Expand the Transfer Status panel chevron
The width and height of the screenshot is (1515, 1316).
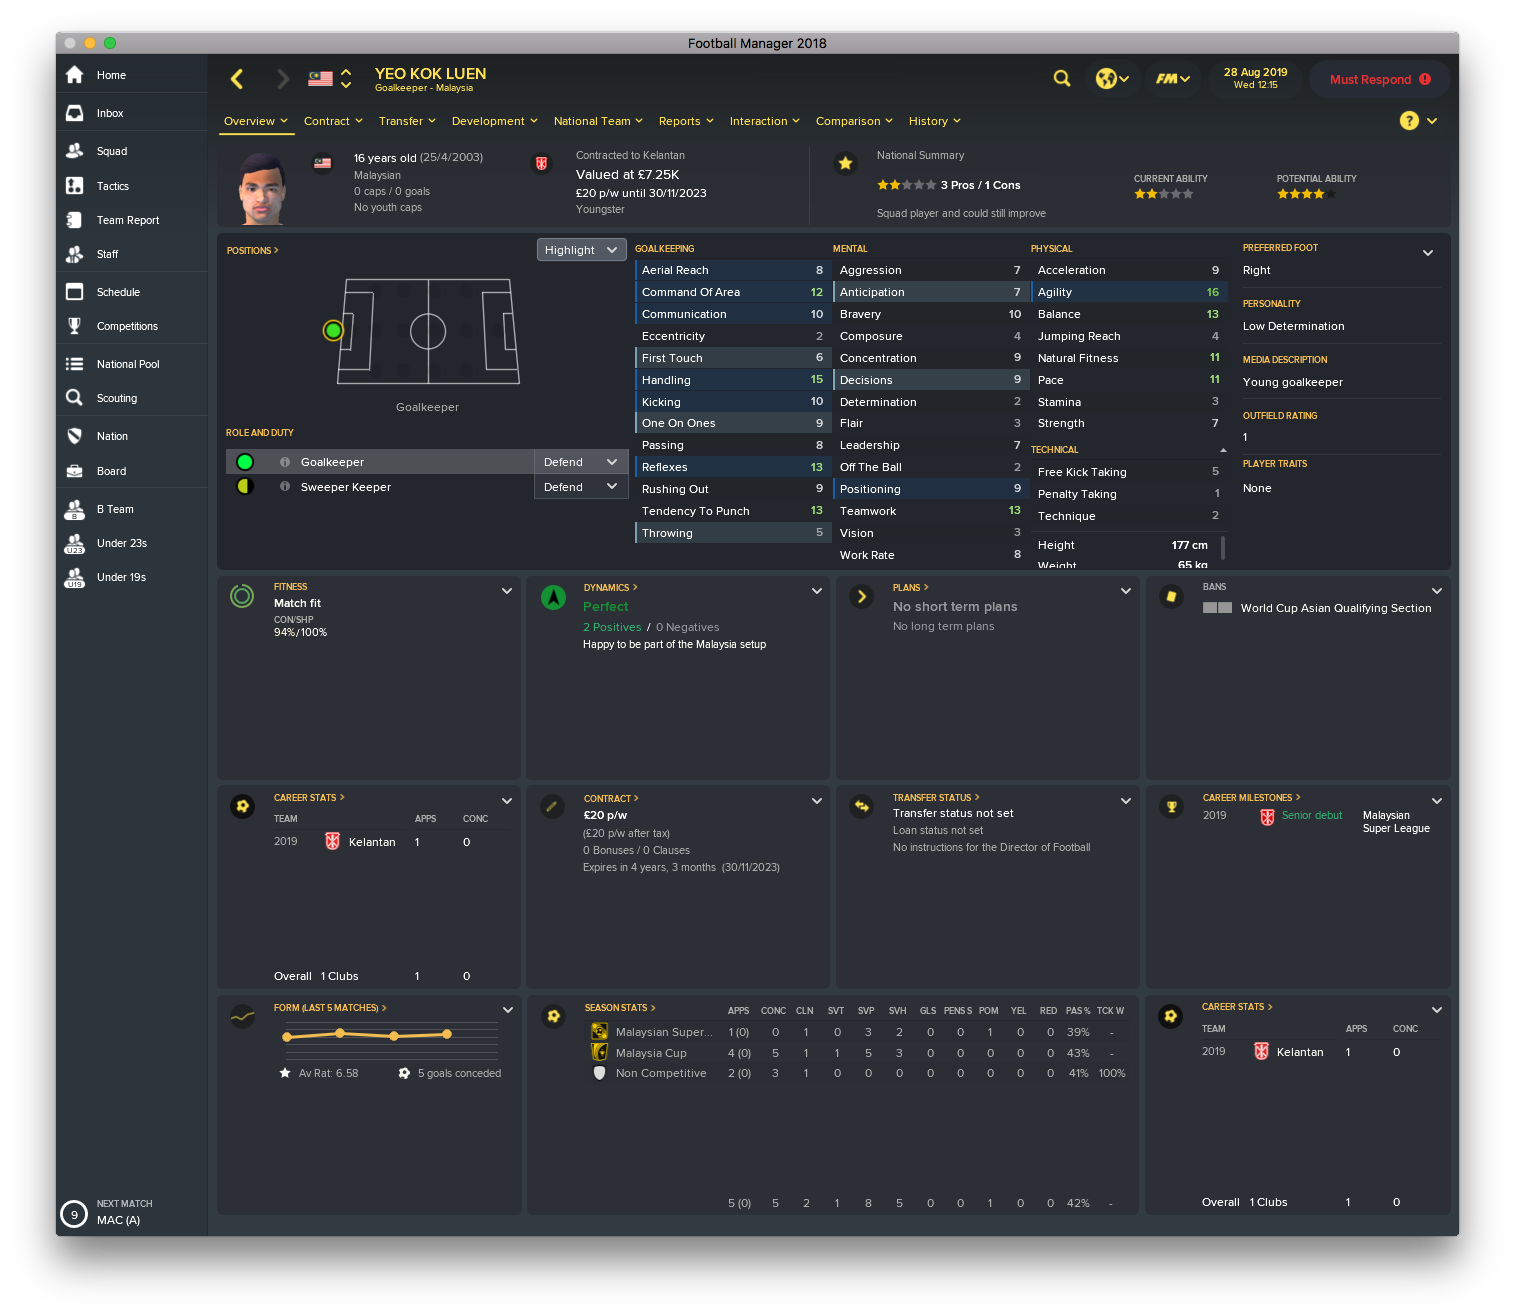(1126, 801)
